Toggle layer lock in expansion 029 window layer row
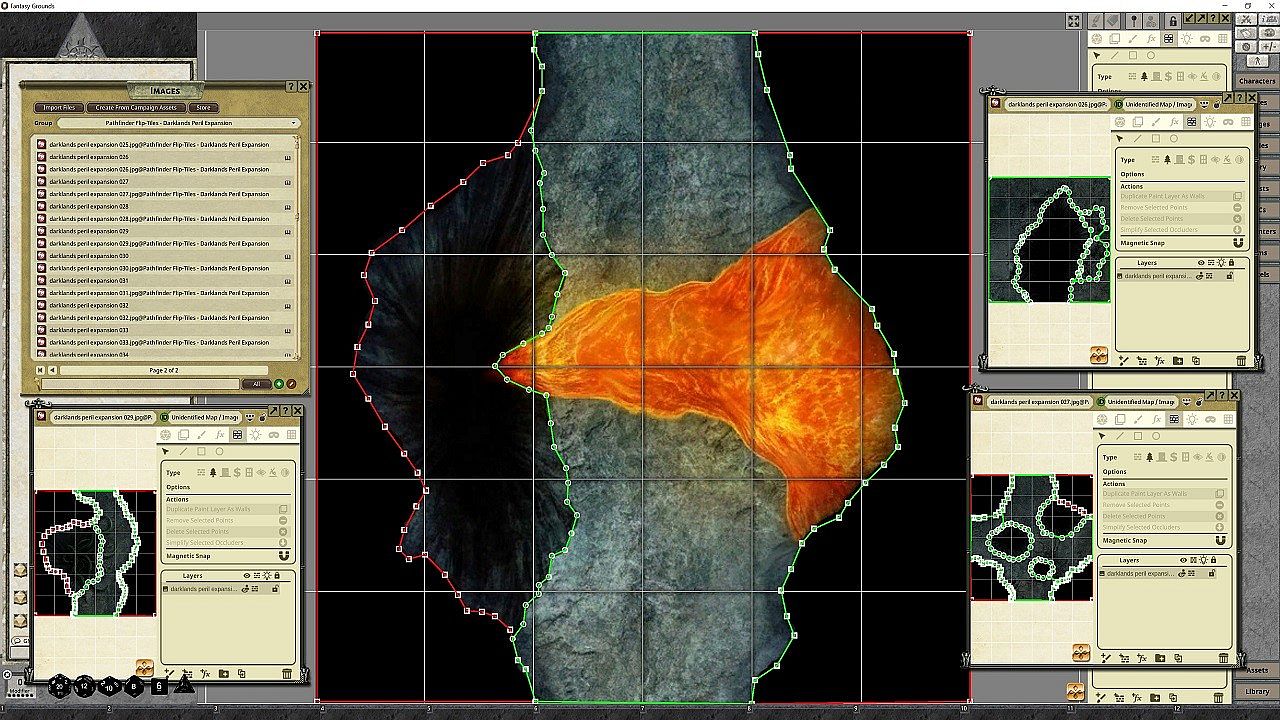Viewport: 1280px width, 720px height. click(x=277, y=589)
